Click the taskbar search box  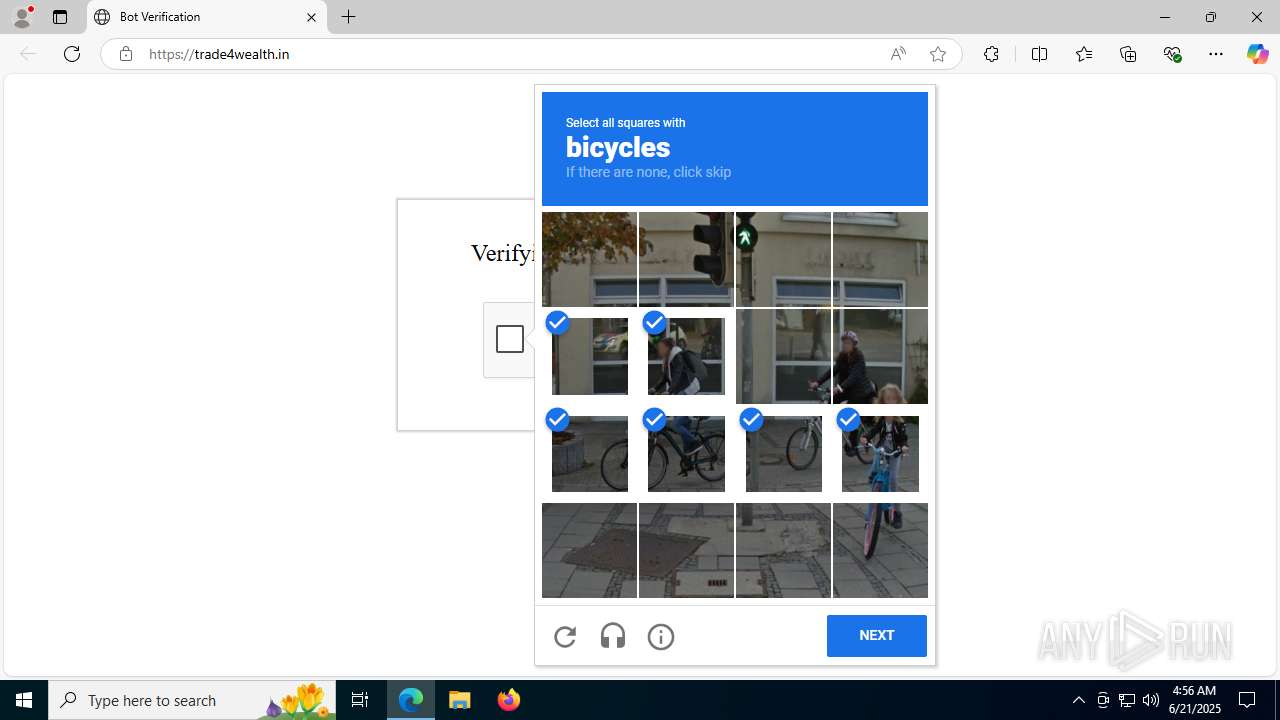(192, 700)
